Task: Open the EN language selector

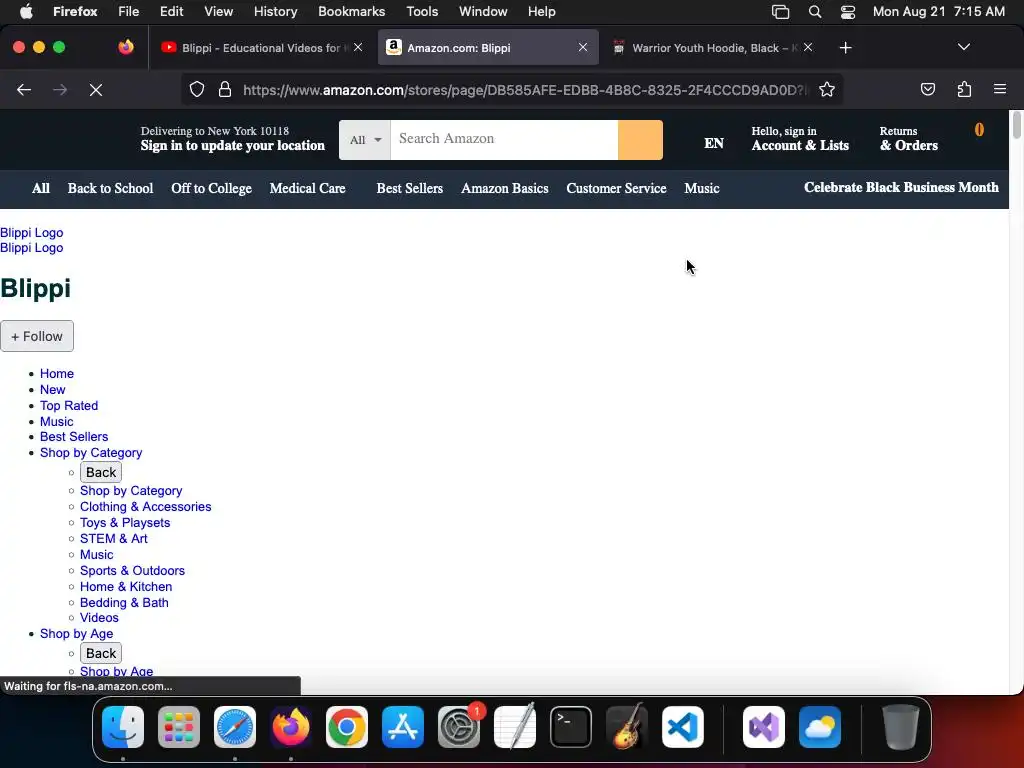Action: 713,143
